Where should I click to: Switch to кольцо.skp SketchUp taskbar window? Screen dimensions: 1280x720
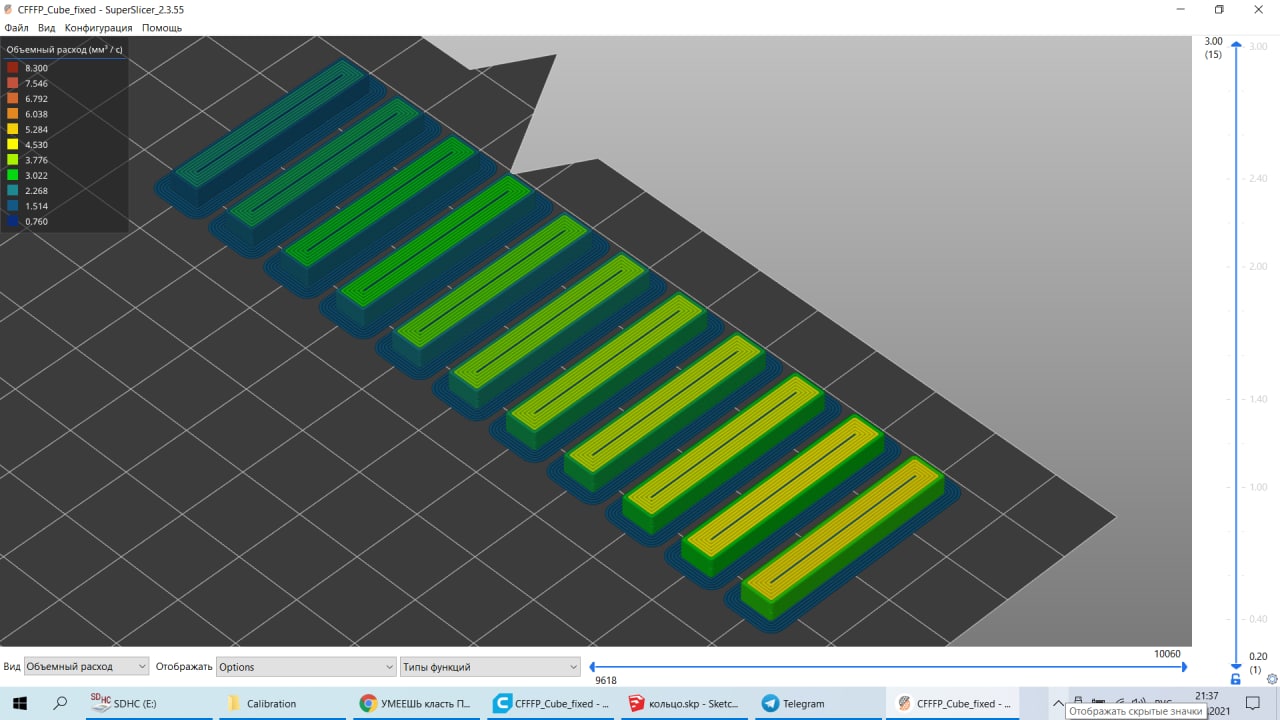point(682,703)
